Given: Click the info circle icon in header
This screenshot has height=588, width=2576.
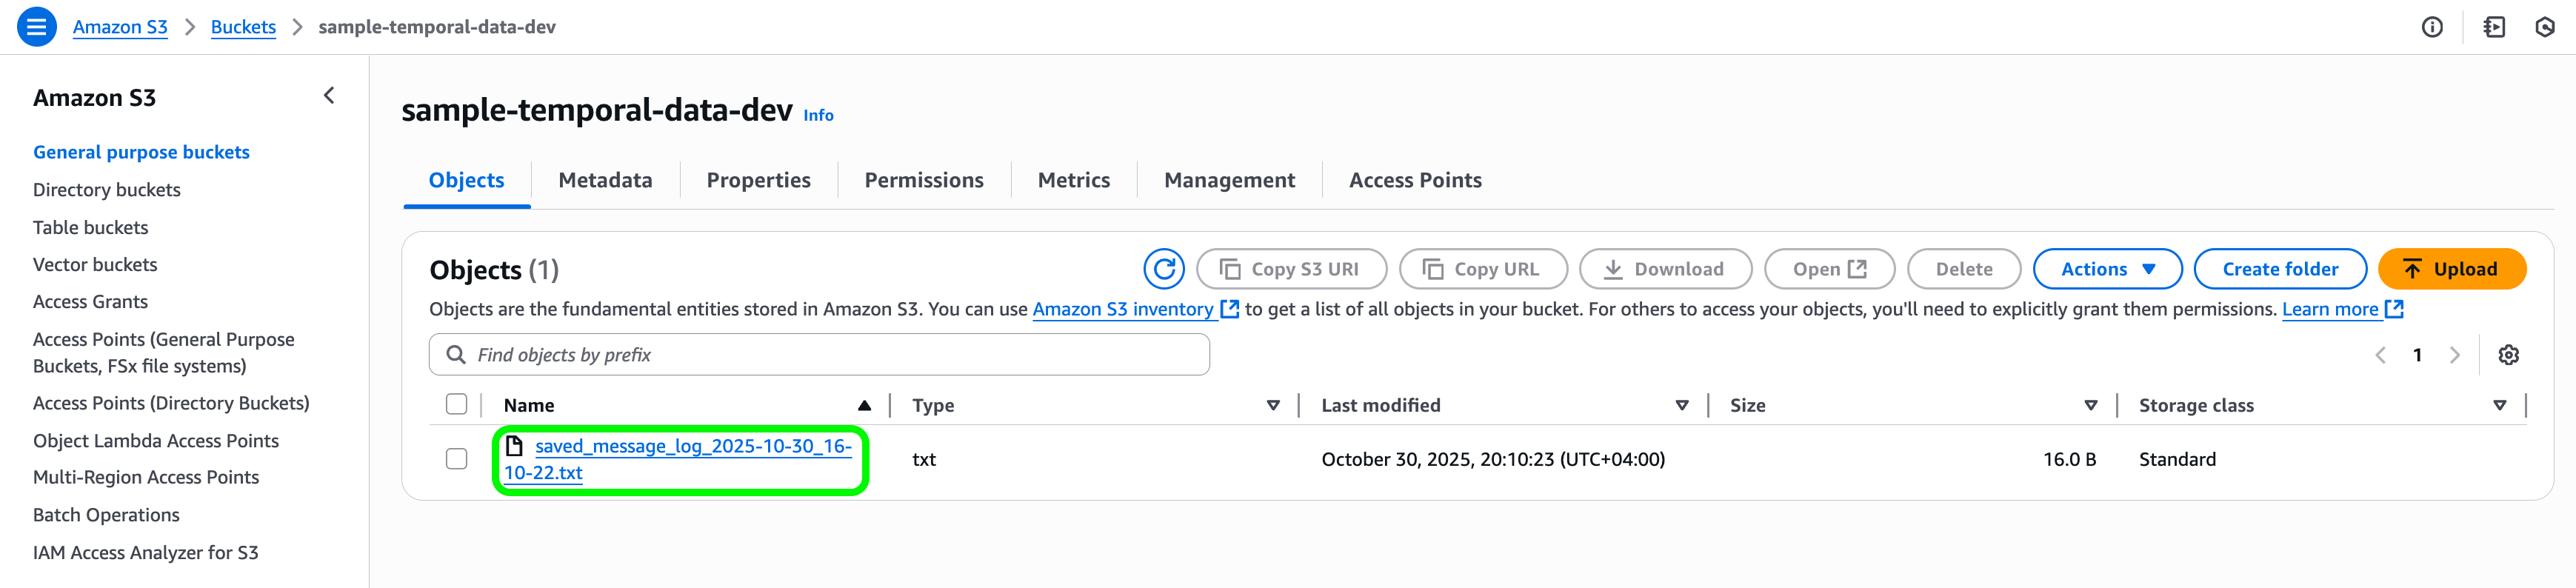Looking at the screenshot, I should pyautogui.click(x=2431, y=27).
